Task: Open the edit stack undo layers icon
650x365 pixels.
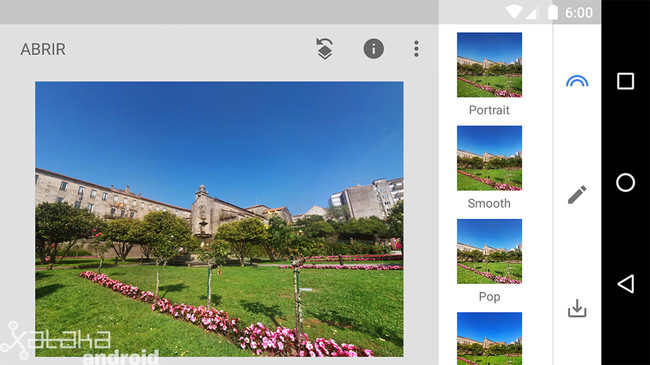Action: 325,49
